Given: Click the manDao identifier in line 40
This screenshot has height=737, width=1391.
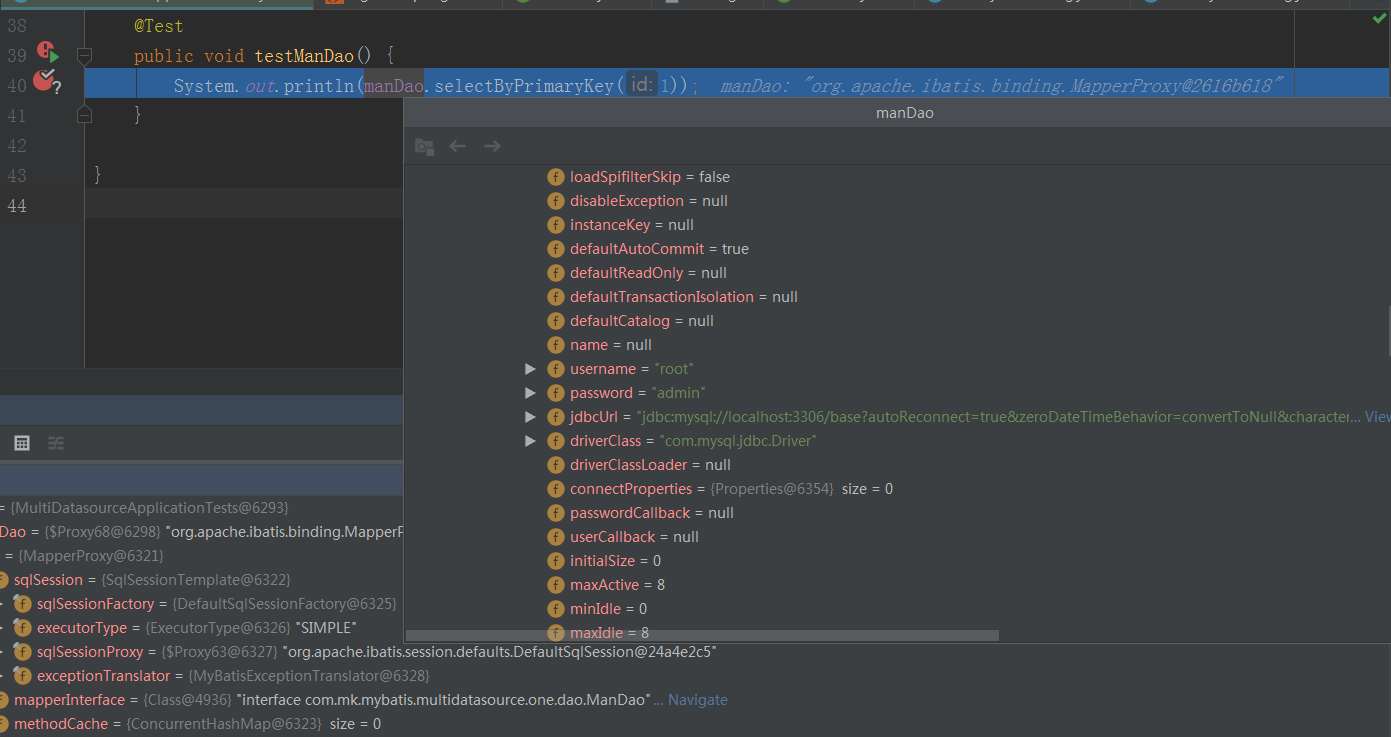Looking at the screenshot, I should (x=394, y=86).
